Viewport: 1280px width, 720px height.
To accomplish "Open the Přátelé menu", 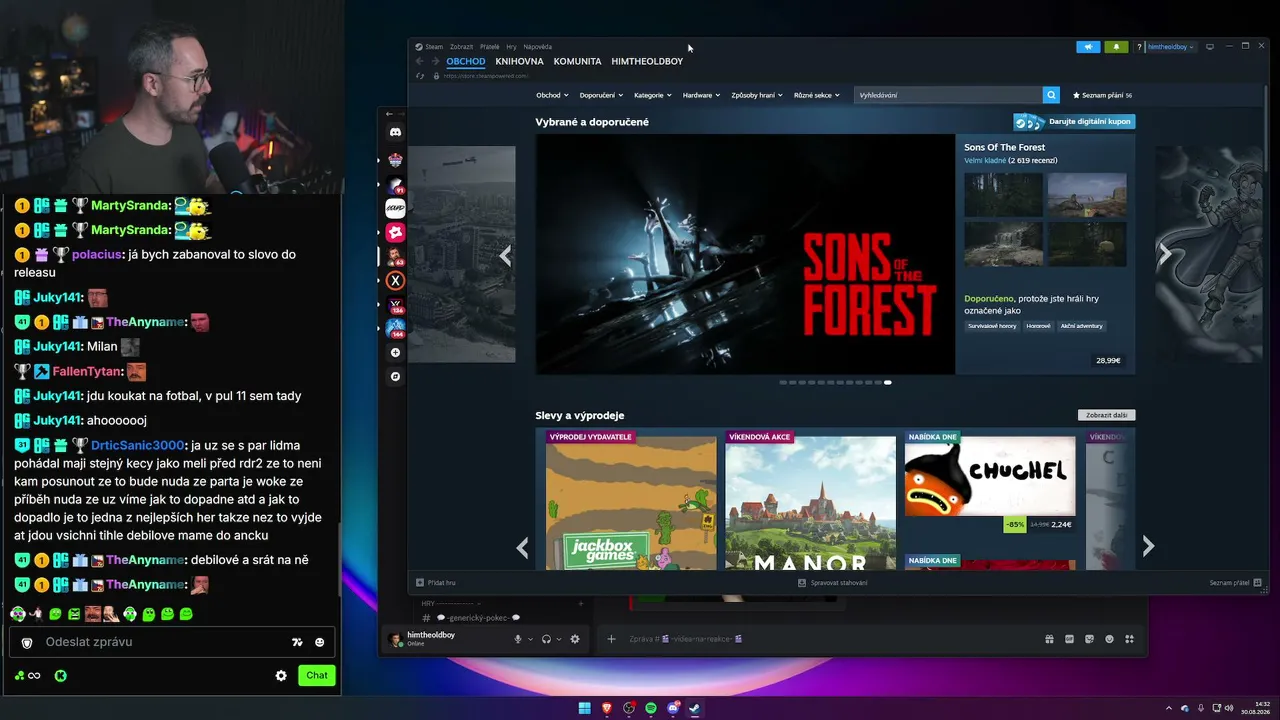I will [489, 47].
